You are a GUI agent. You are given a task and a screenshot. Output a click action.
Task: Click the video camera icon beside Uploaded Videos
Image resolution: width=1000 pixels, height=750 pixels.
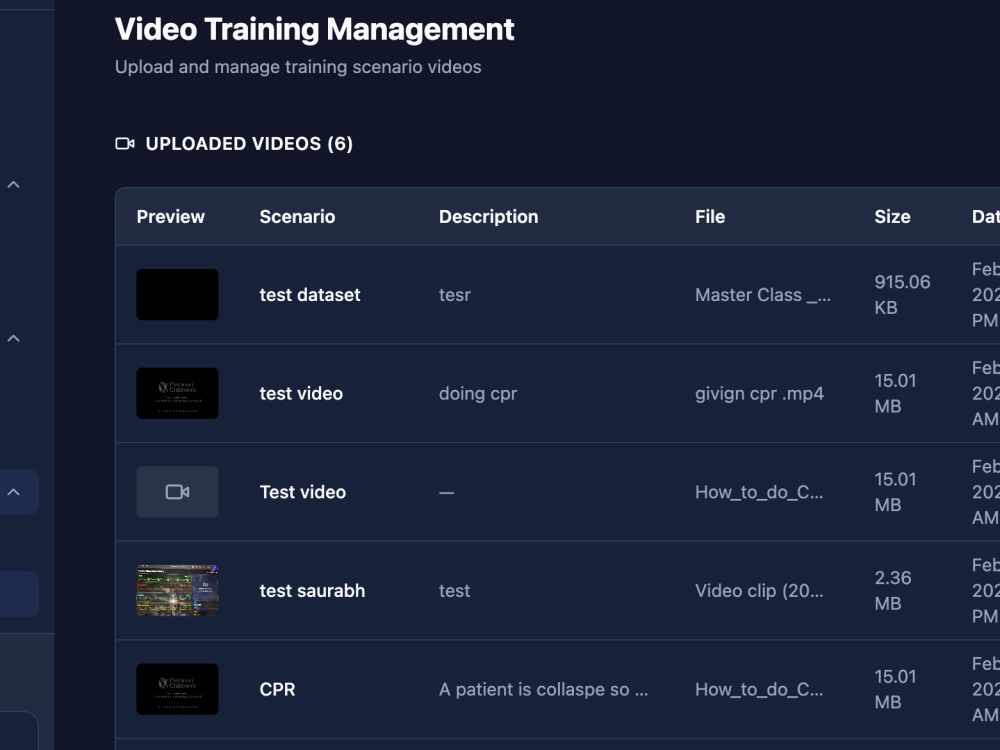(125, 143)
